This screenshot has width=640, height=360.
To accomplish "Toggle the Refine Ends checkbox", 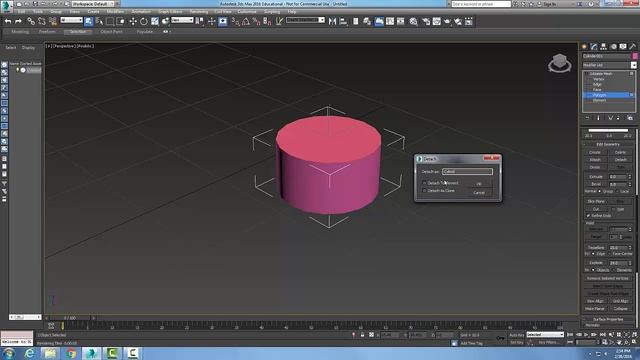I will 588,216.
